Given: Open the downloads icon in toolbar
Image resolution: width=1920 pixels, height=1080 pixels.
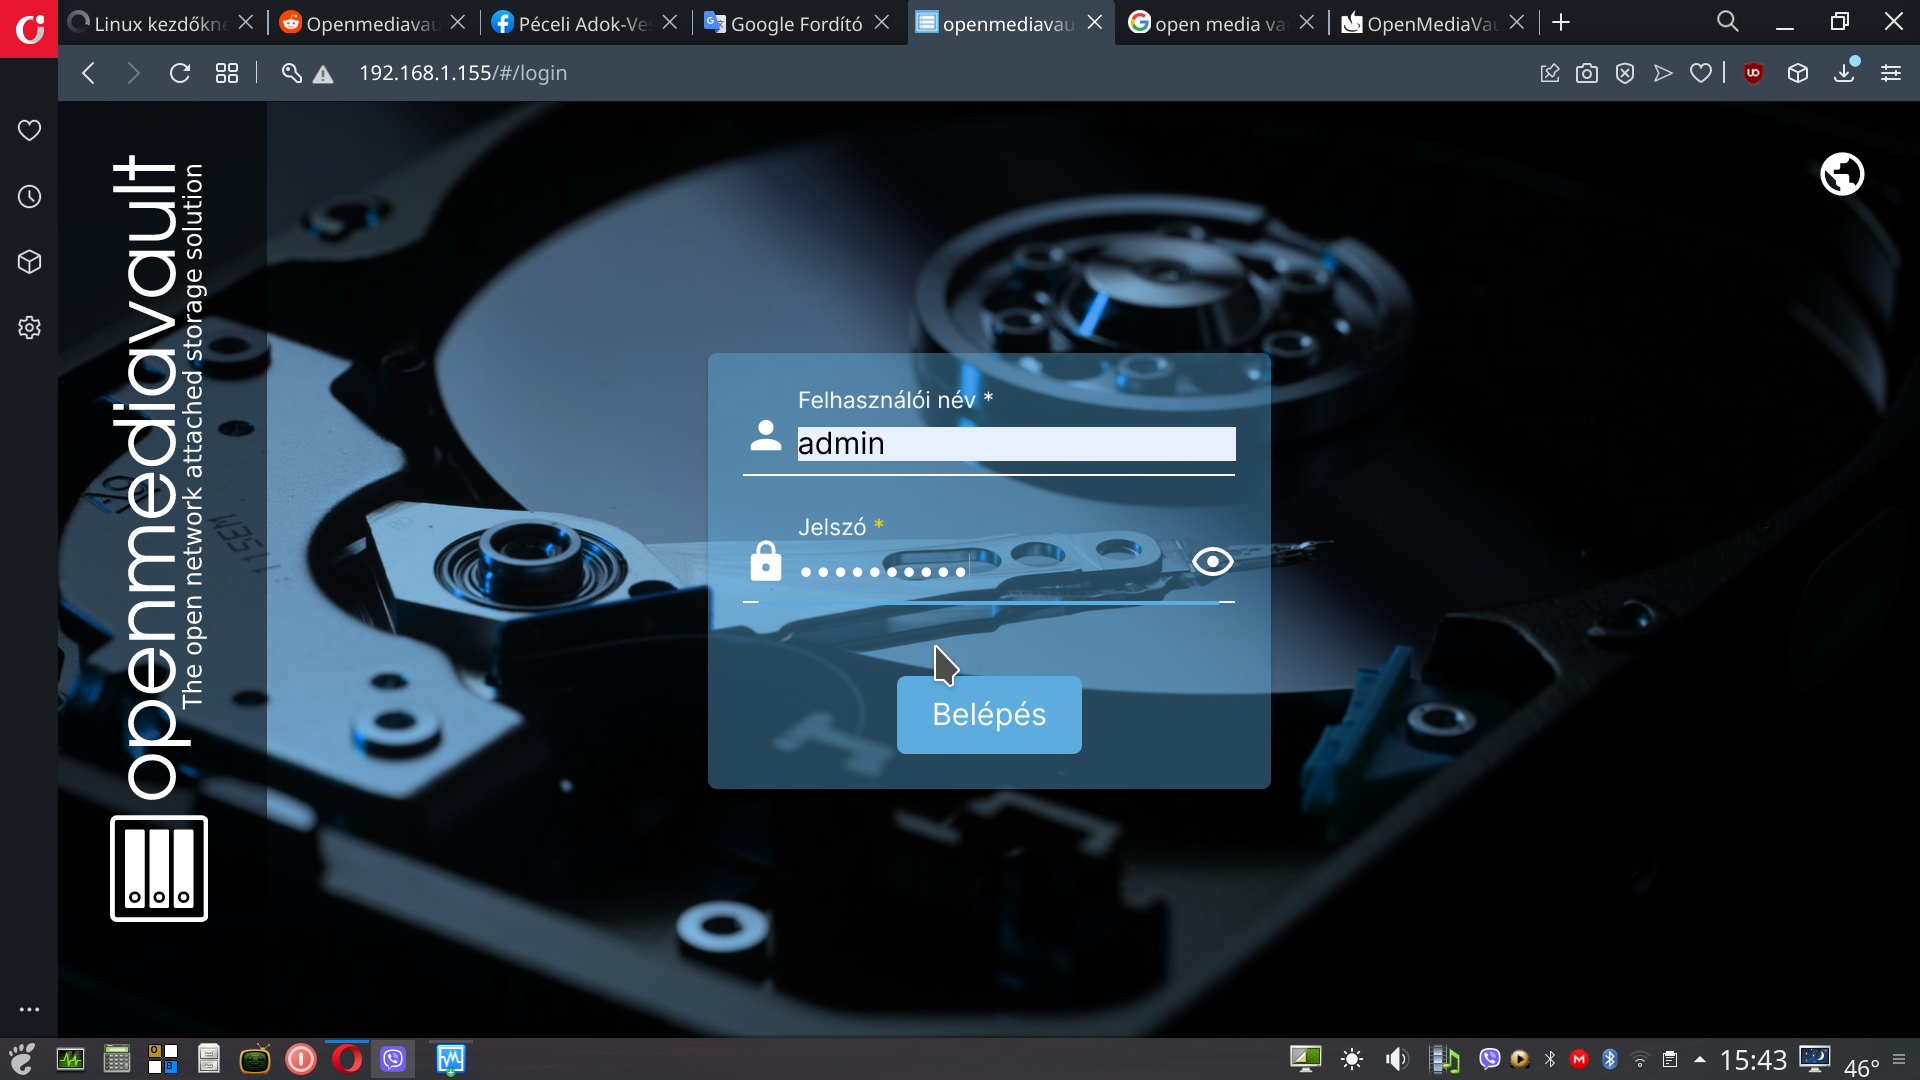Looking at the screenshot, I should coord(1844,73).
